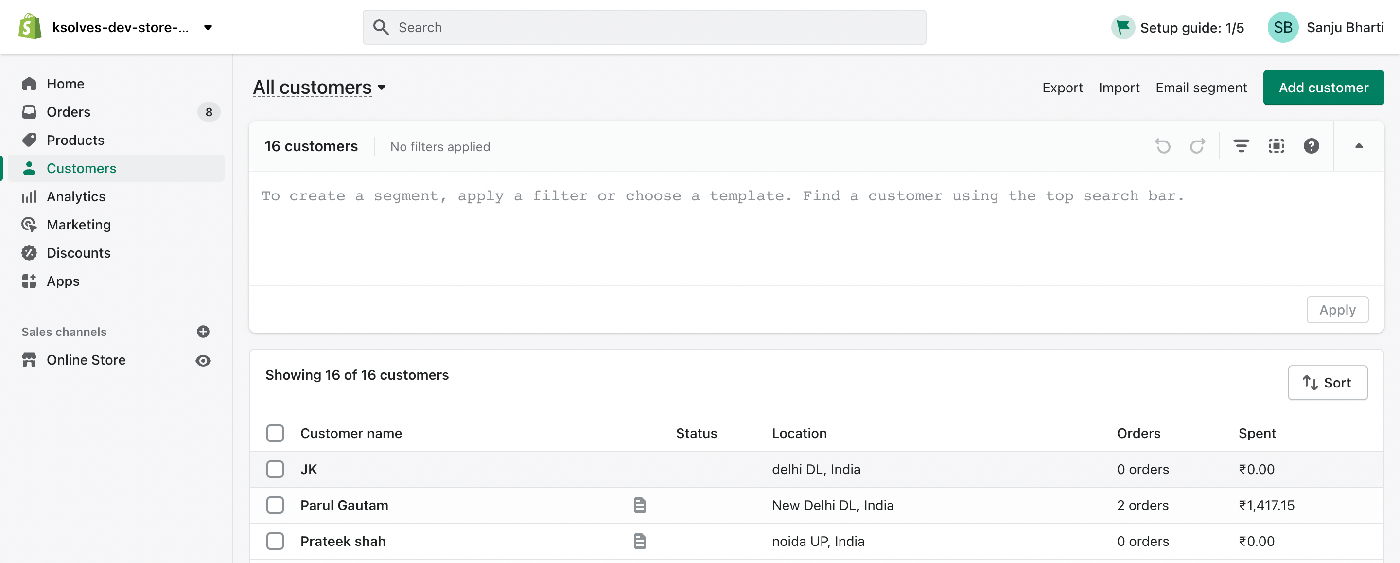Click the Discounts percent icon
Image resolution: width=1400 pixels, height=563 pixels.
coord(29,253)
